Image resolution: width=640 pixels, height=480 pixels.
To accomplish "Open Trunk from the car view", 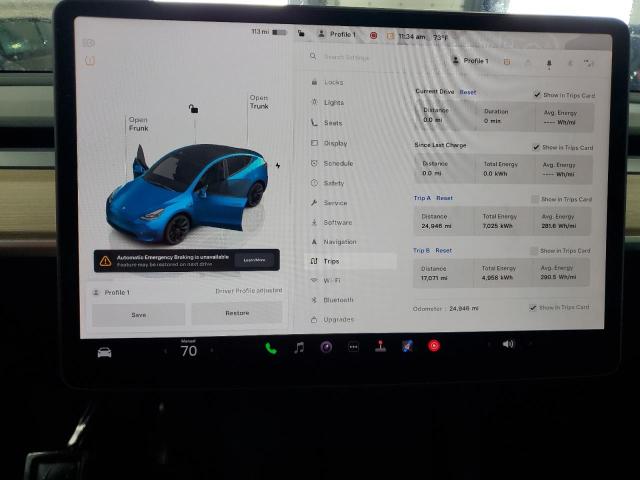I will [259, 102].
